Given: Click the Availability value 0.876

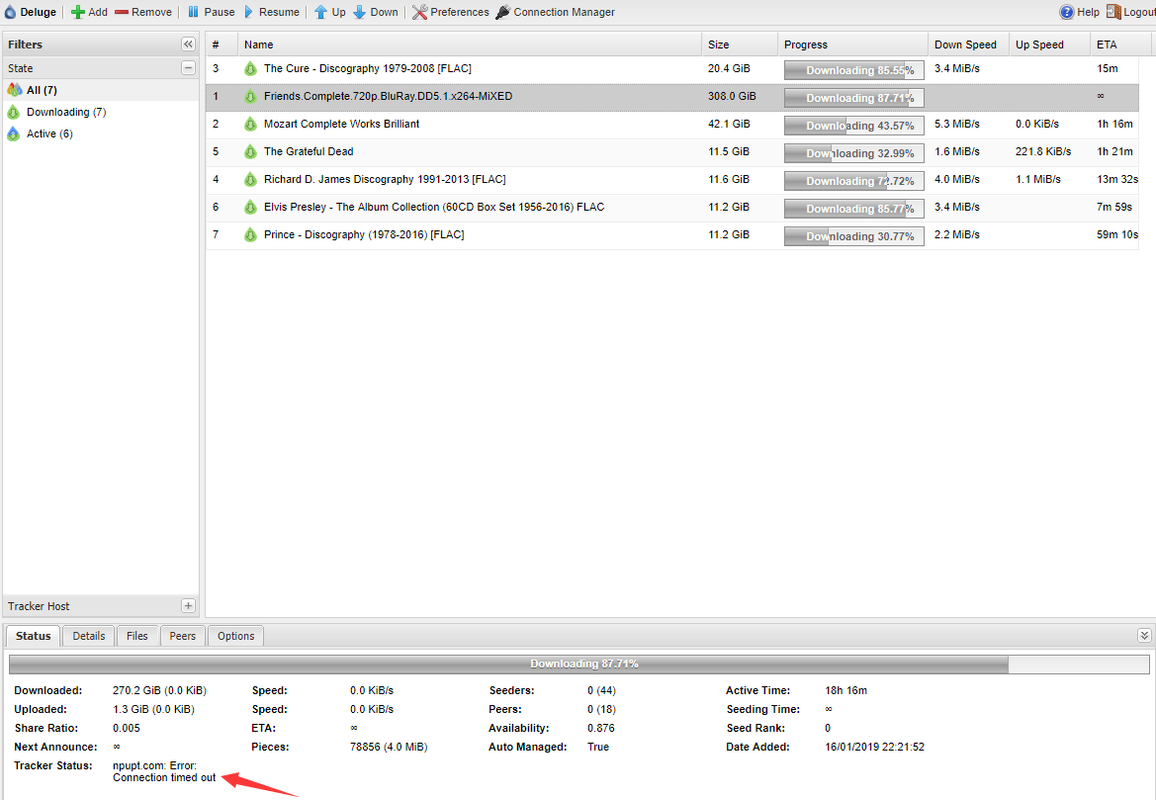Looking at the screenshot, I should pyautogui.click(x=601, y=728).
